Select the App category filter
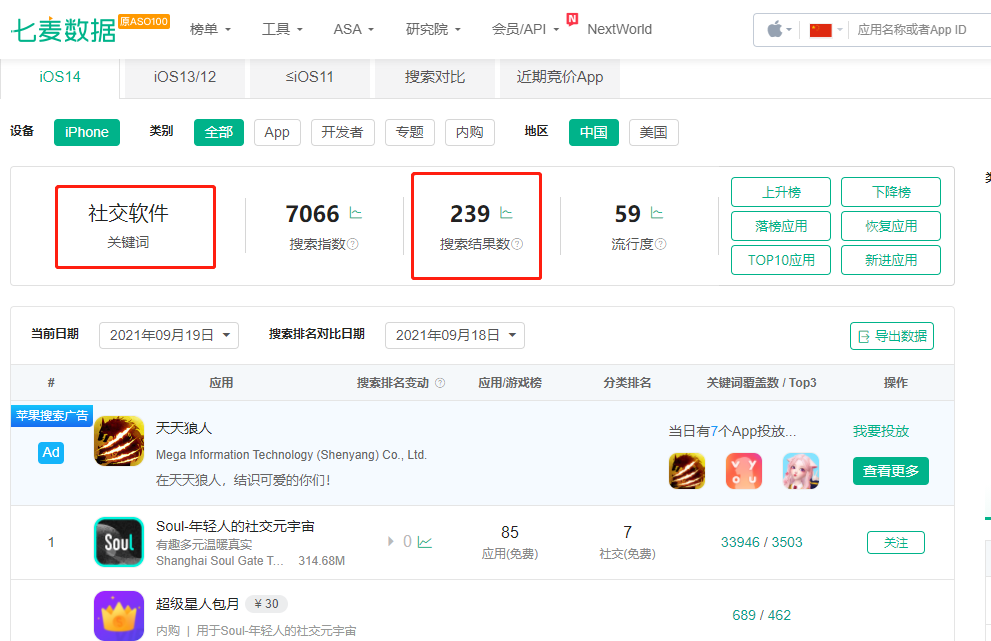The width and height of the screenshot is (991, 641). click(277, 132)
